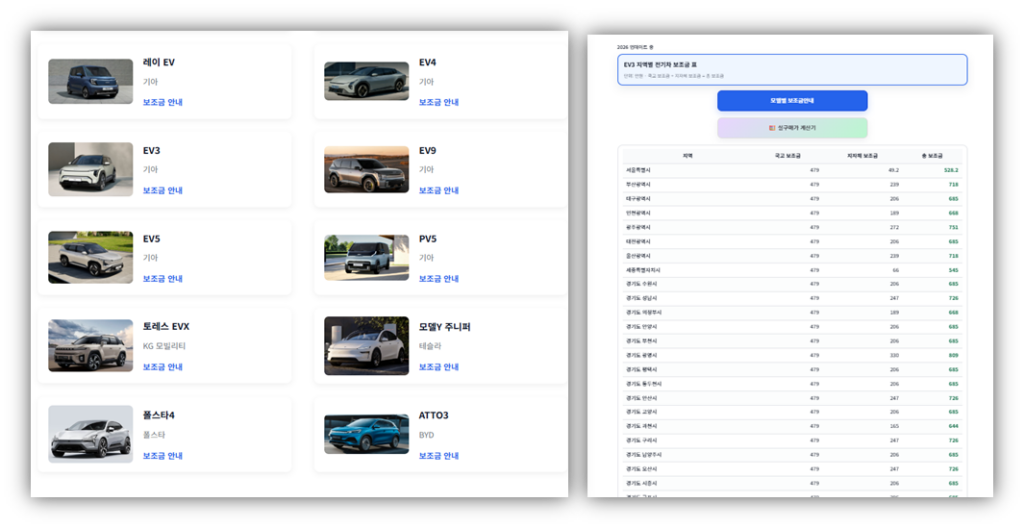The width and height of the screenshot is (1024, 528).
Task: Click the 모델별 보조금안내 blue button
Action: 792,101
